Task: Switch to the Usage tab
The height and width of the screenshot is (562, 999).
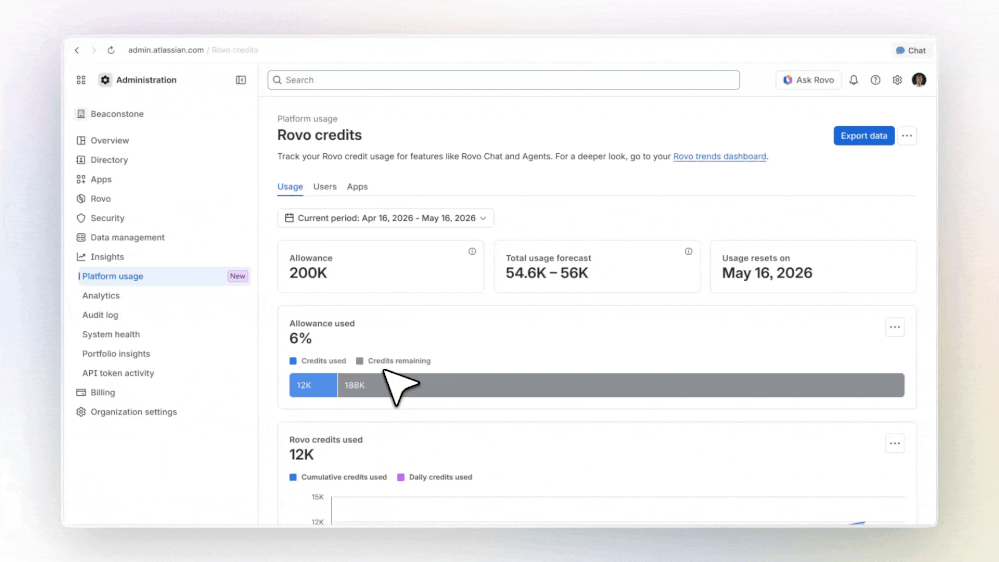Action: (290, 187)
